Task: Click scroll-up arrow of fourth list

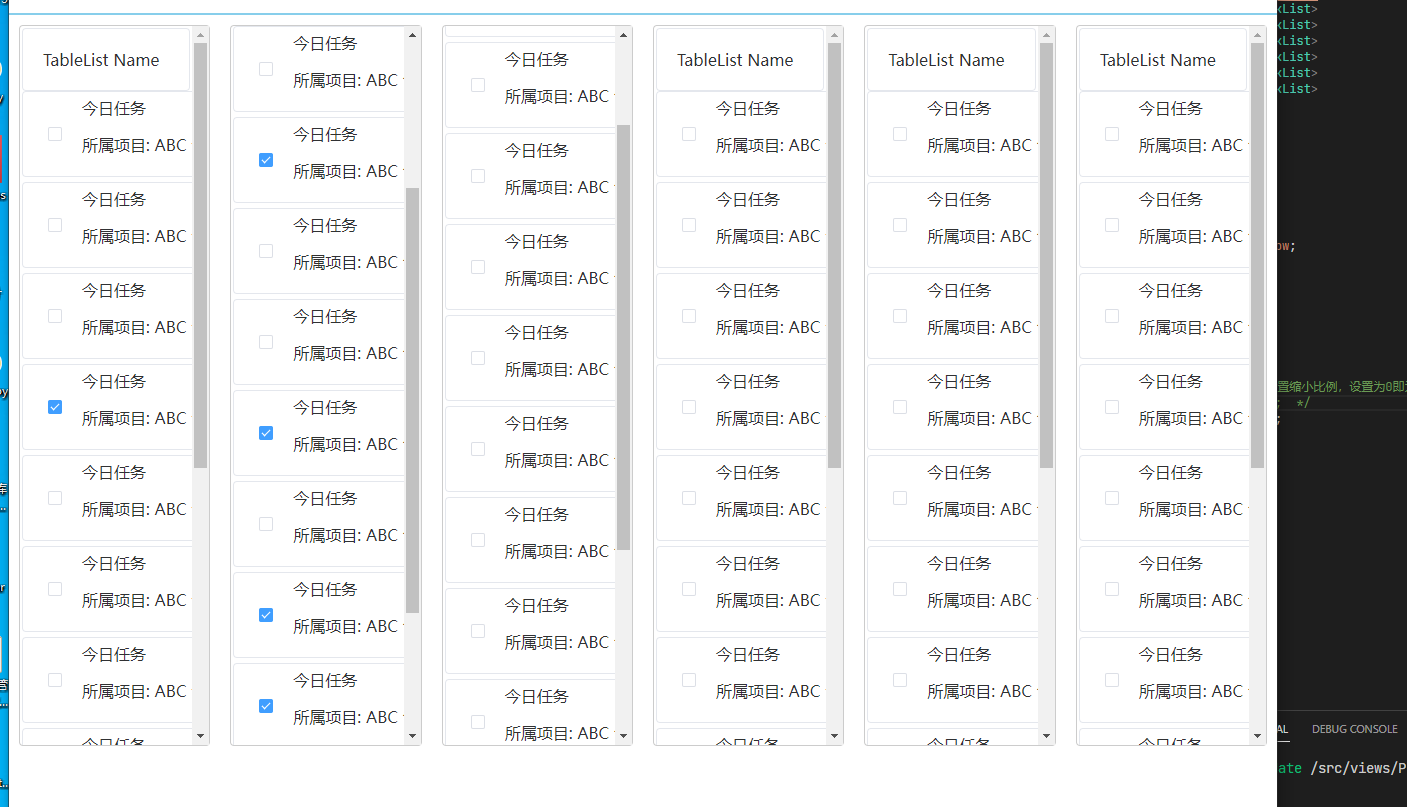Action: tap(835, 35)
